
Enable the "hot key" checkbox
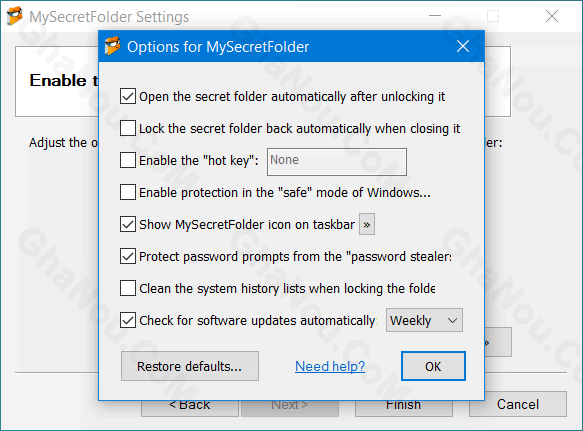click(128, 160)
